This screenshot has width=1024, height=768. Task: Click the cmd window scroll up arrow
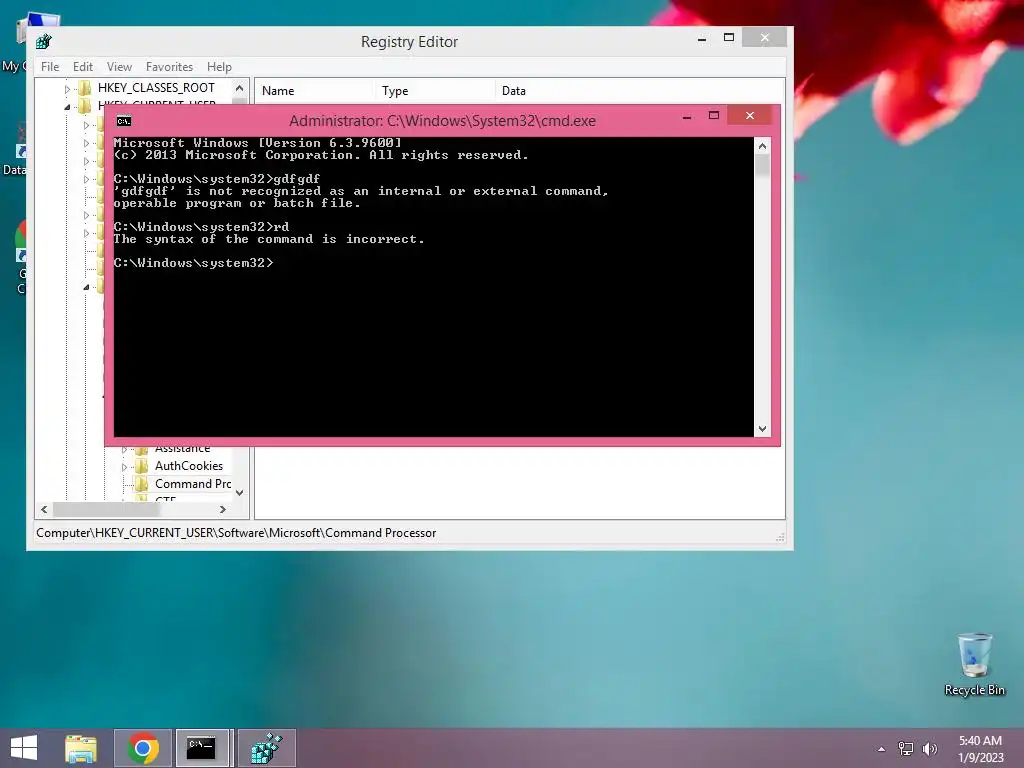tap(762, 146)
